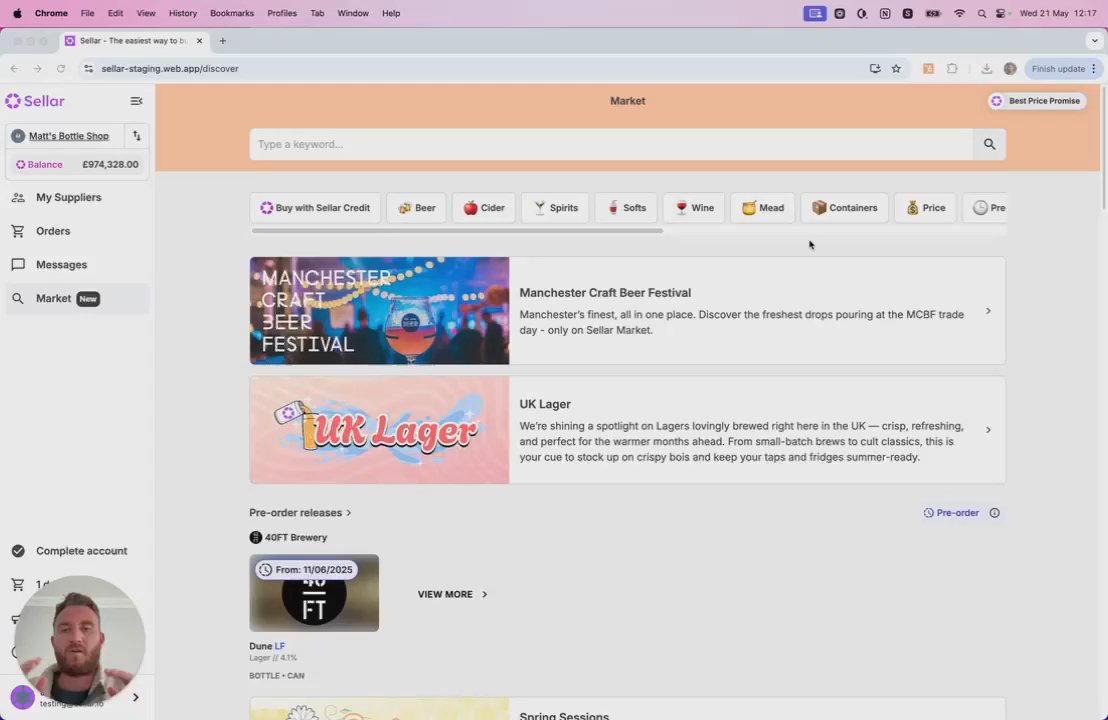Bookmark this page with star icon
The height and width of the screenshot is (720, 1108).
pos(896,69)
